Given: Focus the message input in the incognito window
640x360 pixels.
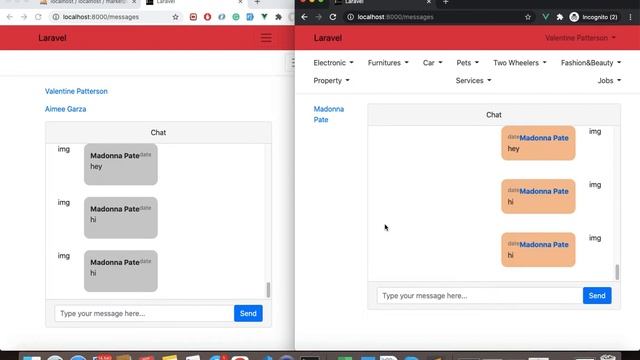Looking at the screenshot, I should point(480,296).
